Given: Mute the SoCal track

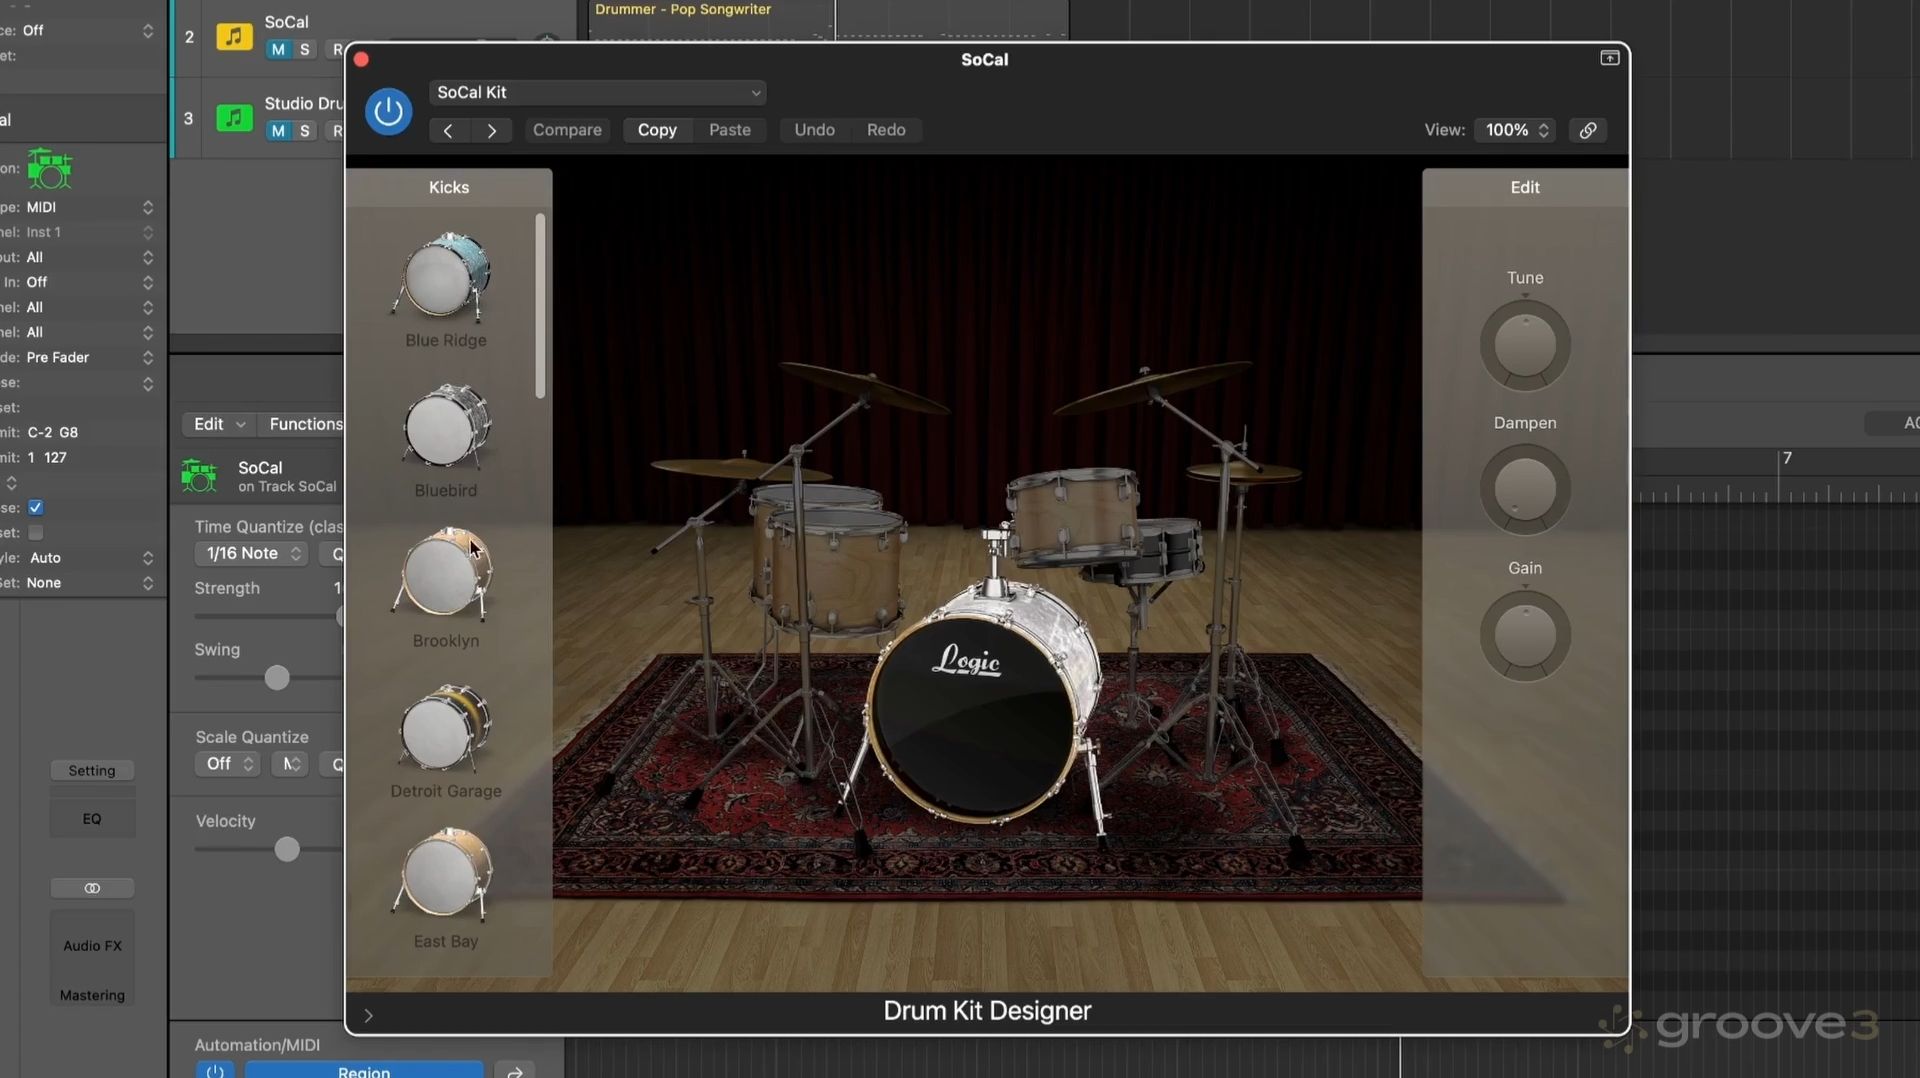Looking at the screenshot, I should 278,49.
